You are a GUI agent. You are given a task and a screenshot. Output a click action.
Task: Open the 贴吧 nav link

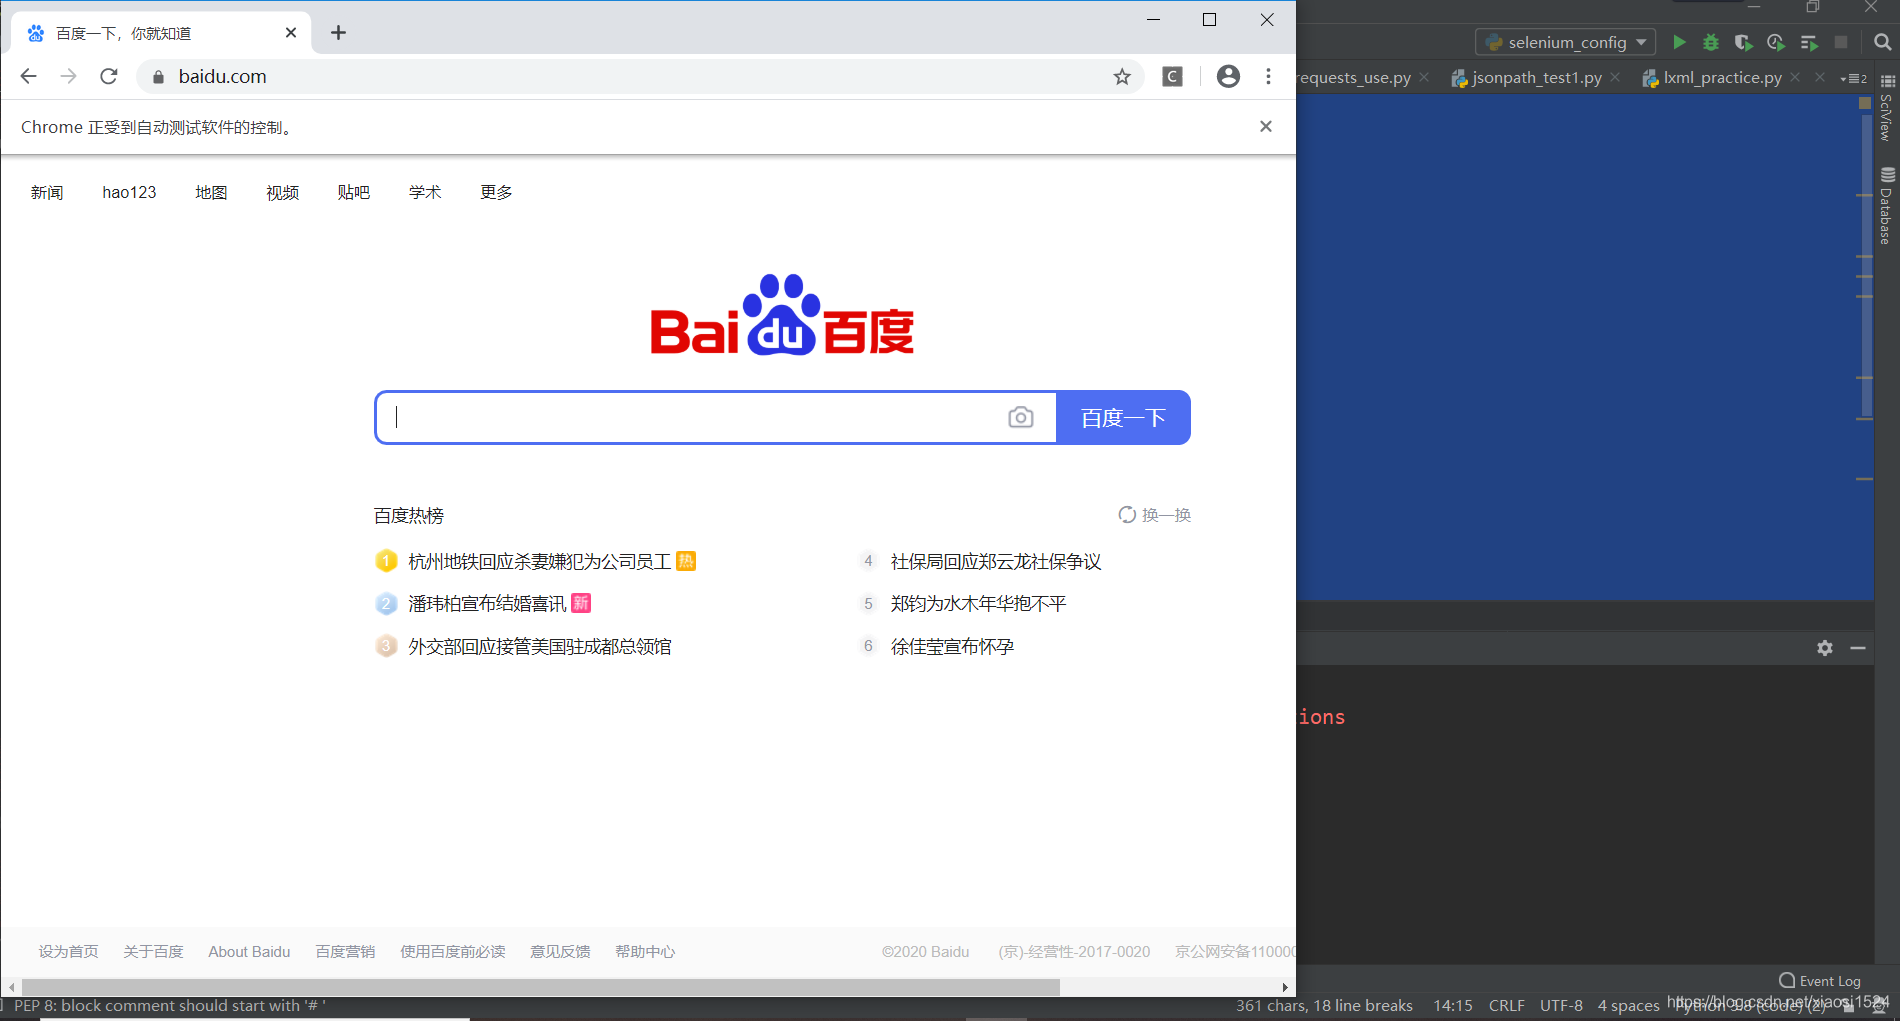[354, 192]
